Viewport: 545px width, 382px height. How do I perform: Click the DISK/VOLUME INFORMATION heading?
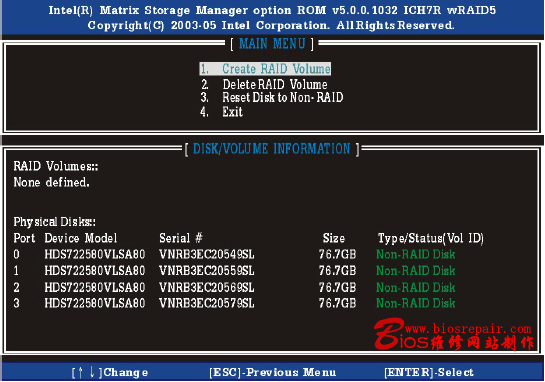point(272,149)
